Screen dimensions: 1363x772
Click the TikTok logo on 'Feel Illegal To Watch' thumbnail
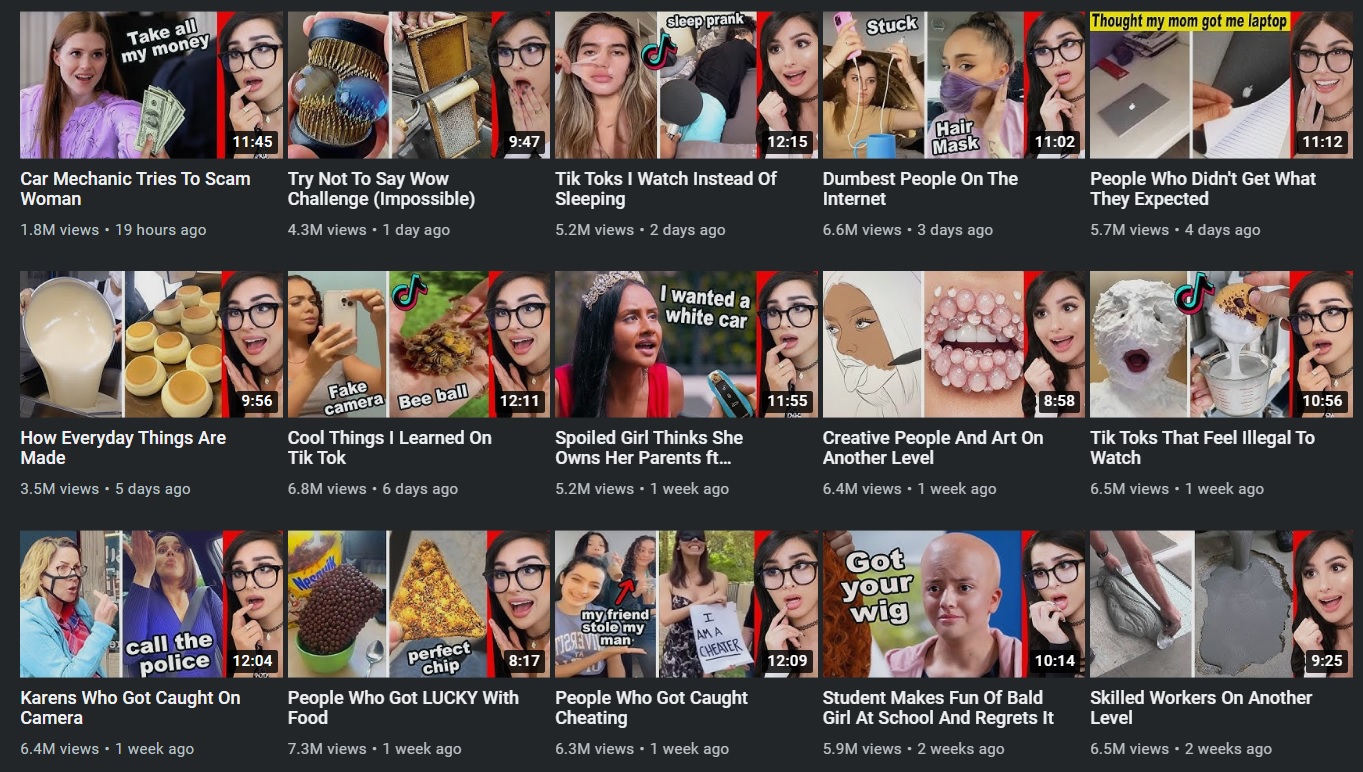pyautogui.click(x=1193, y=293)
